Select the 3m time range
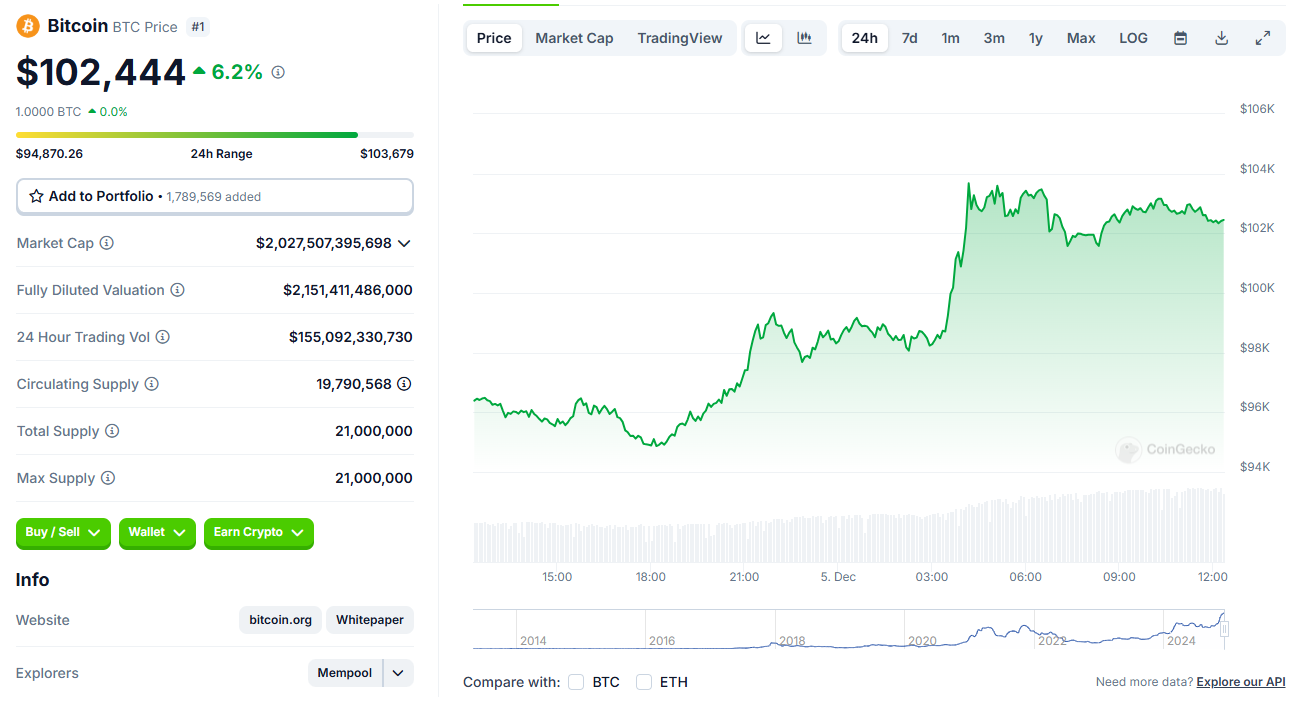Viewport: 1300px width, 701px height. tap(994, 38)
